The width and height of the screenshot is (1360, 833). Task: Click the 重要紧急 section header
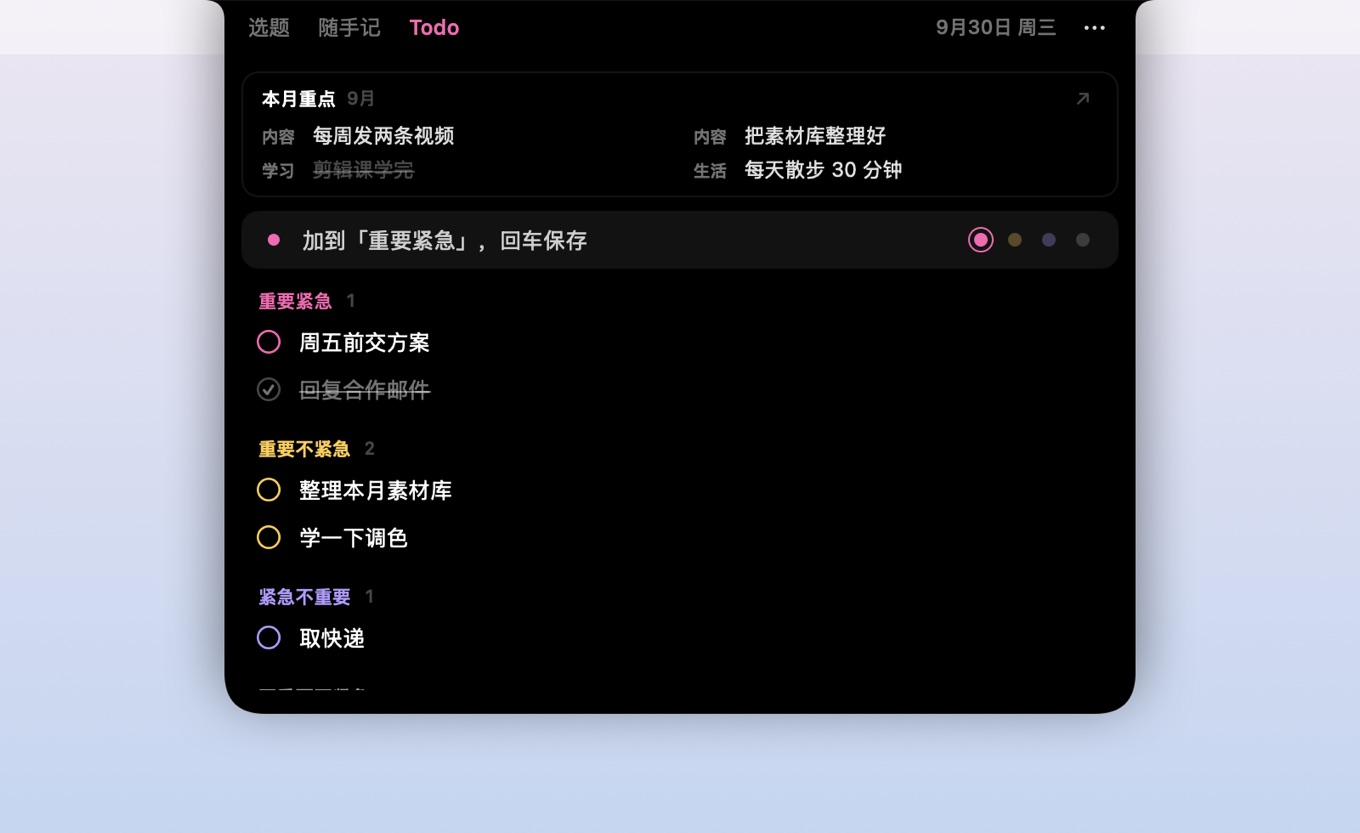295,301
